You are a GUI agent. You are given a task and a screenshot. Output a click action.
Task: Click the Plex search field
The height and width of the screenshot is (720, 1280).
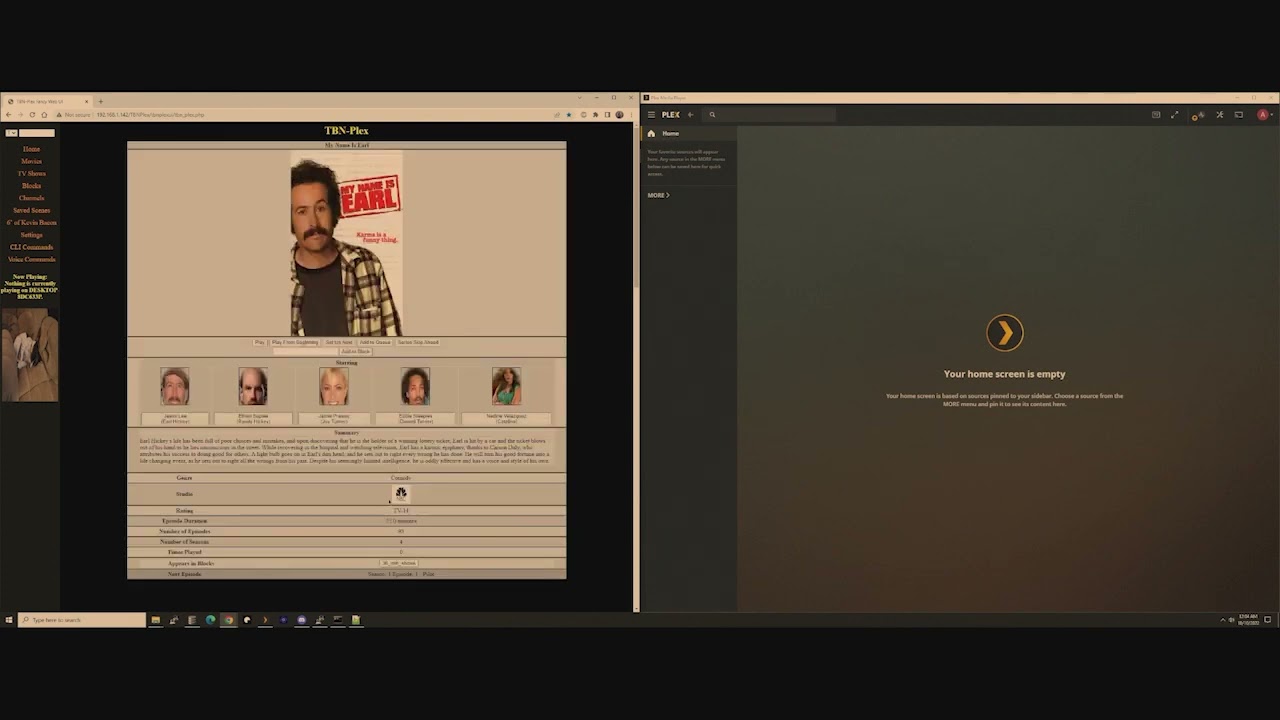click(770, 115)
